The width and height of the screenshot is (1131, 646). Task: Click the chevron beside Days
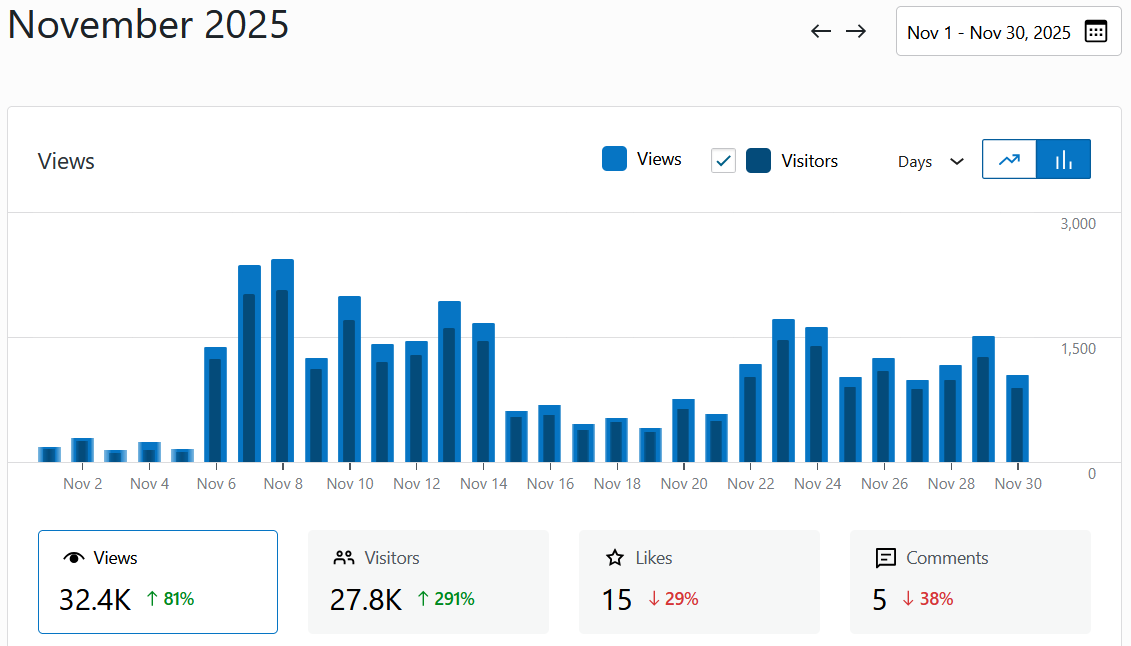pyautogui.click(x=957, y=161)
